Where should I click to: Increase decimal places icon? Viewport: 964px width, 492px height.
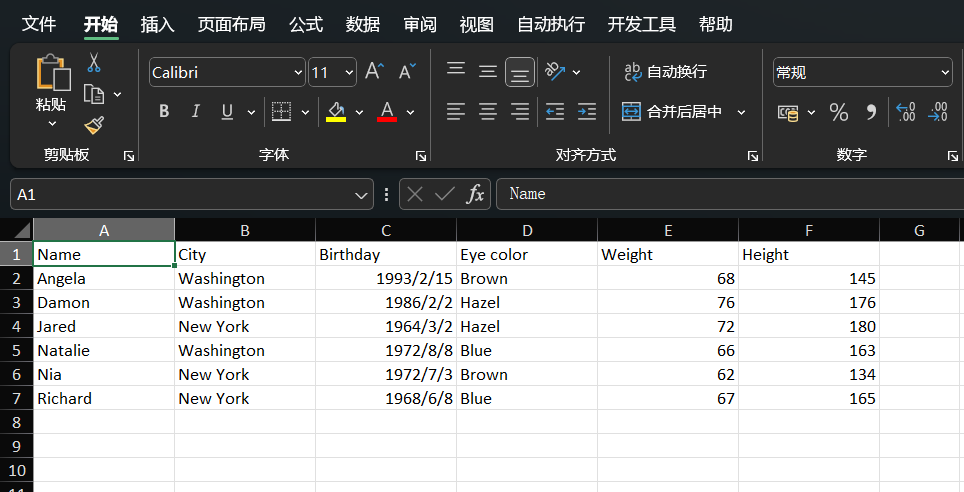click(906, 113)
